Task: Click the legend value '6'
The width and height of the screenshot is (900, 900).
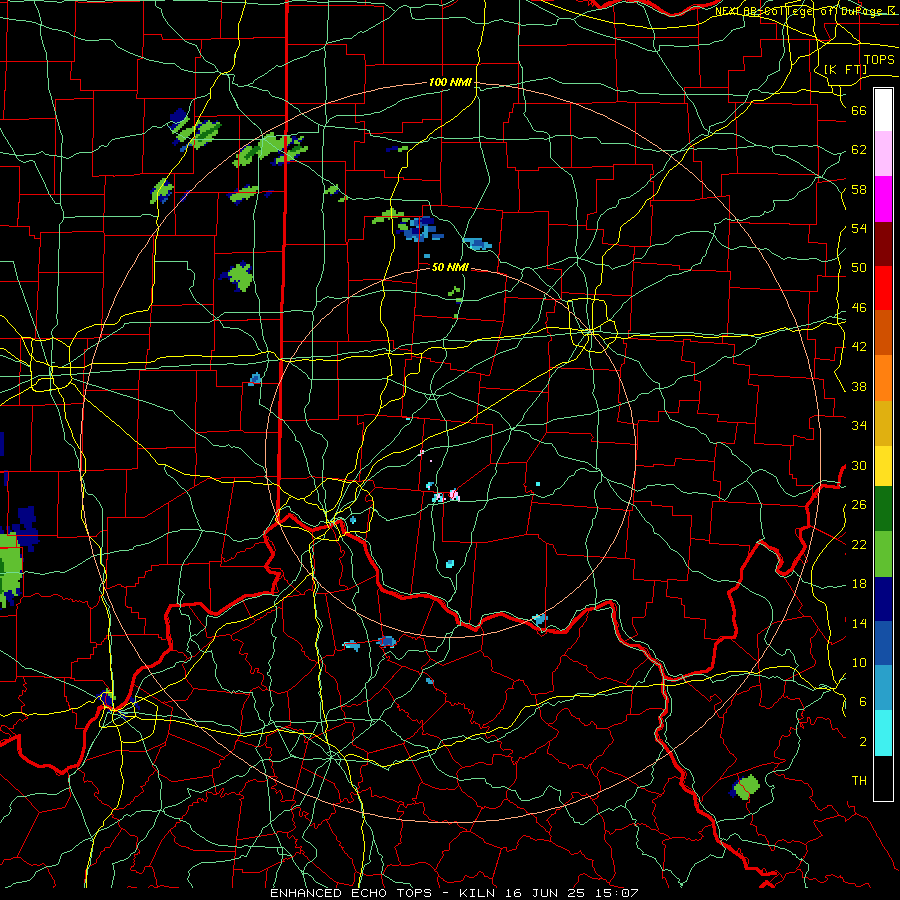Action: pyautogui.click(x=863, y=702)
